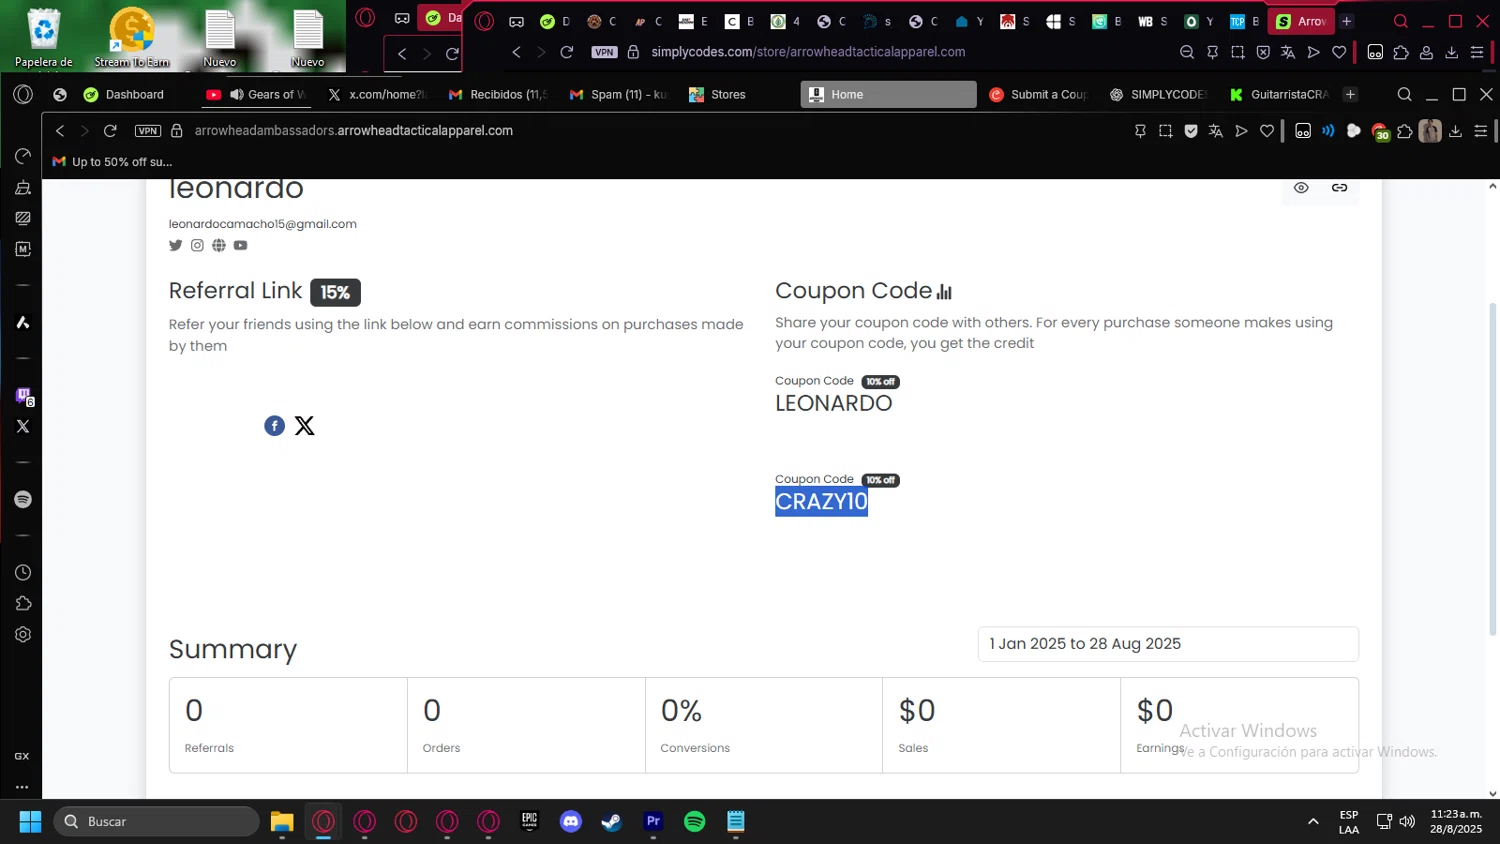This screenshot has height=844, width=1500.
Task: Open GX Control speedometer icon in sidebar
Action: (23, 156)
